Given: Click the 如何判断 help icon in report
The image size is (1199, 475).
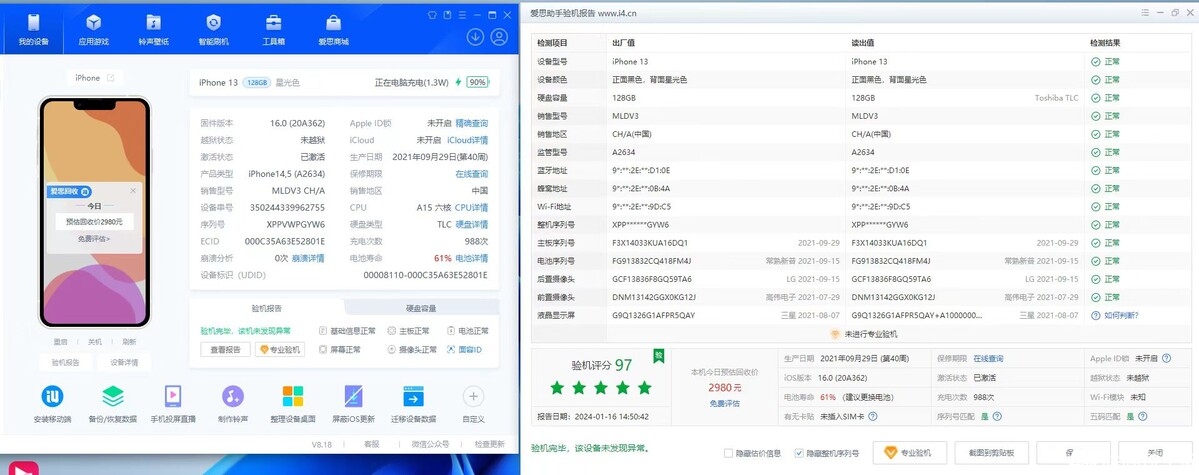Looking at the screenshot, I should (x=1096, y=315).
